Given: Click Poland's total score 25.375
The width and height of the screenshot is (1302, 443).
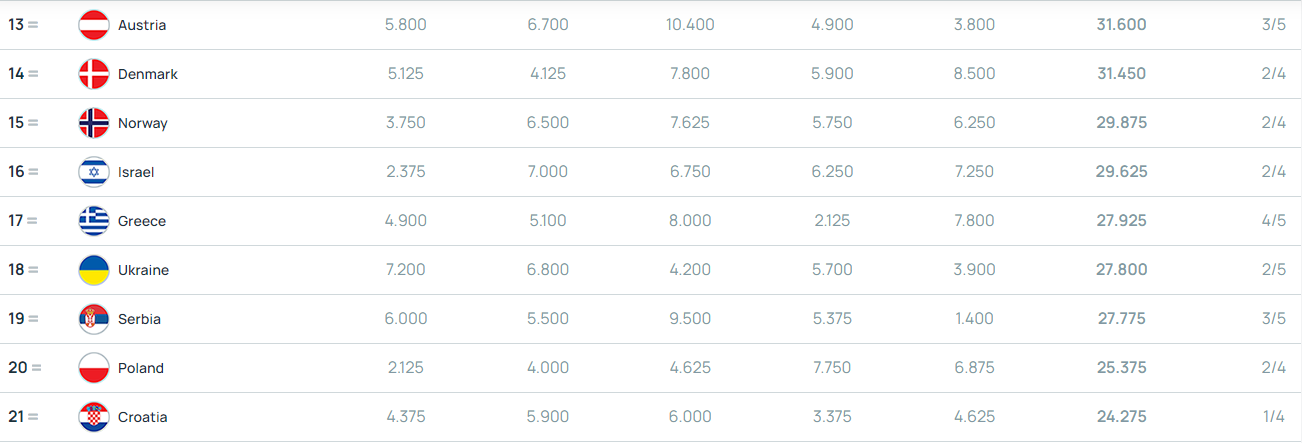Looking at the screenshot, I should pos(1121,368).
